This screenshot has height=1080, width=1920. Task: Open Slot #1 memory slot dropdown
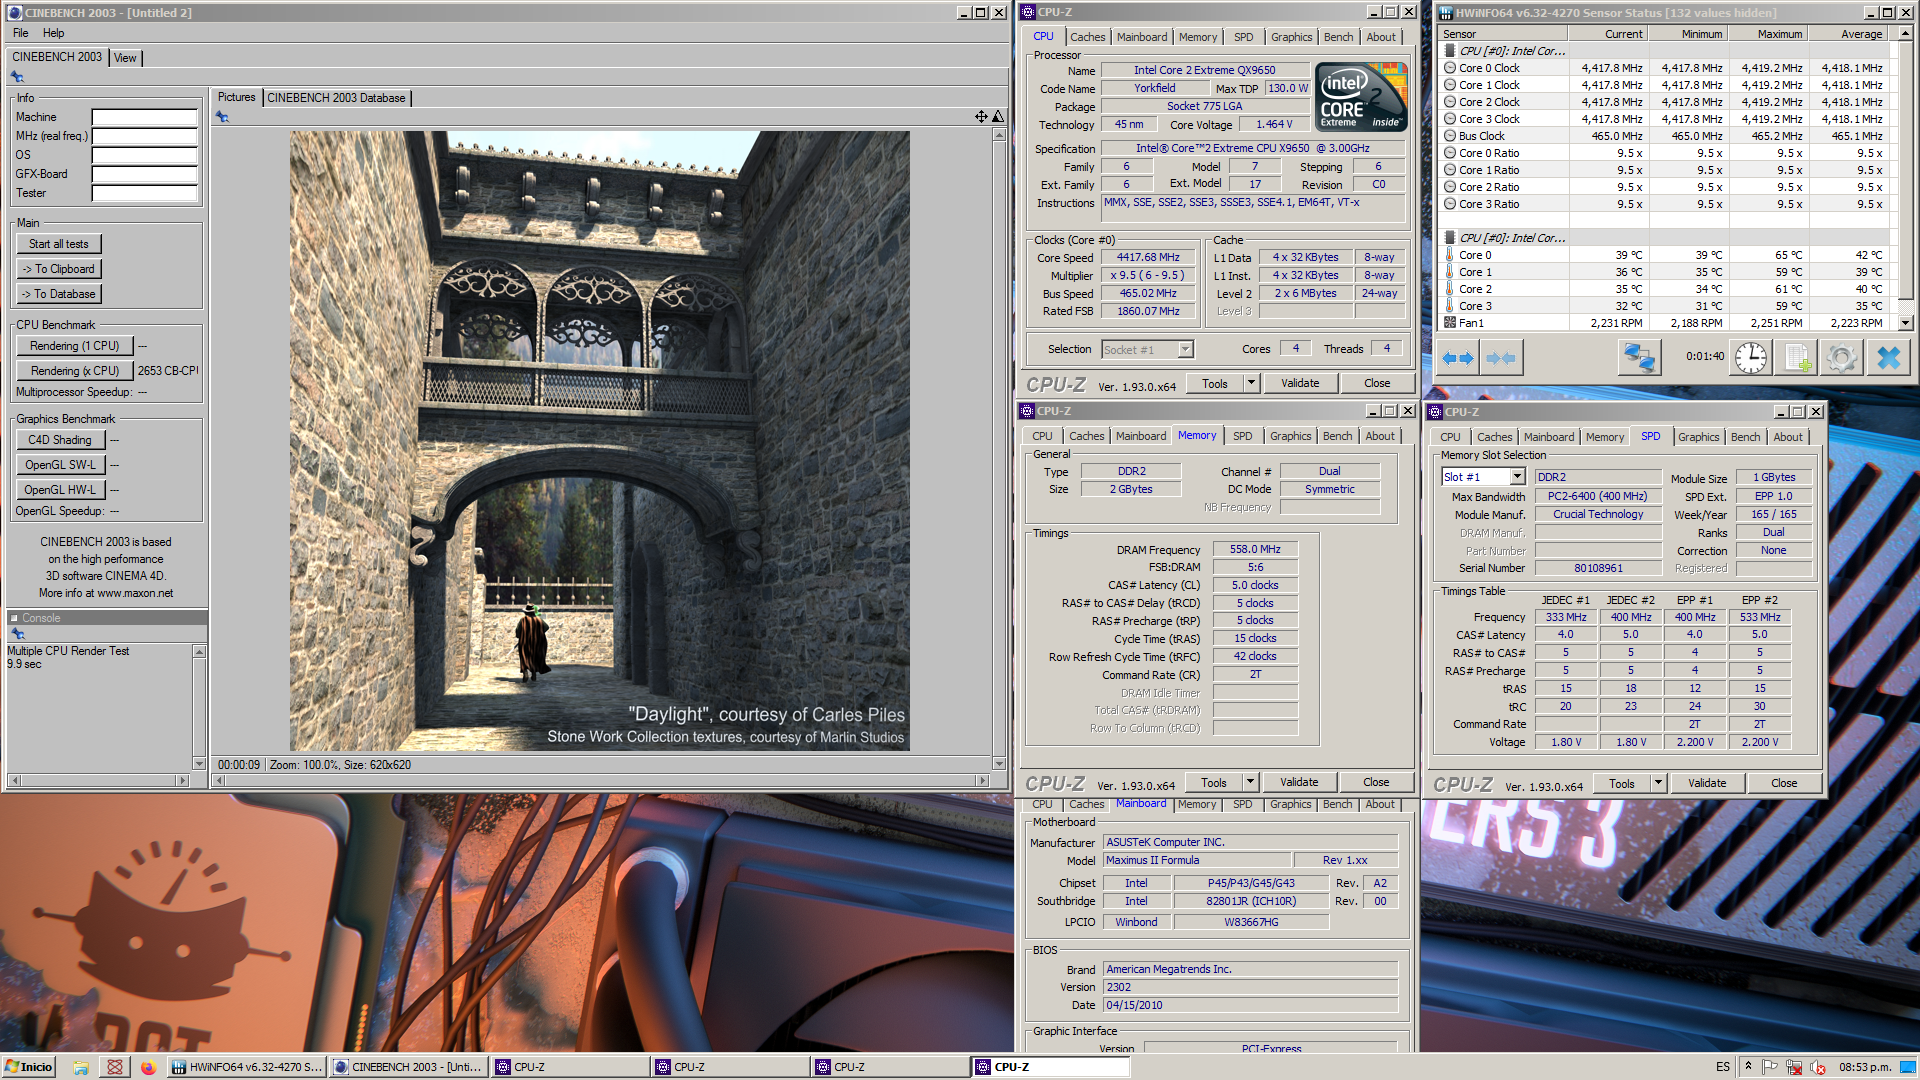coord(1517,478)
